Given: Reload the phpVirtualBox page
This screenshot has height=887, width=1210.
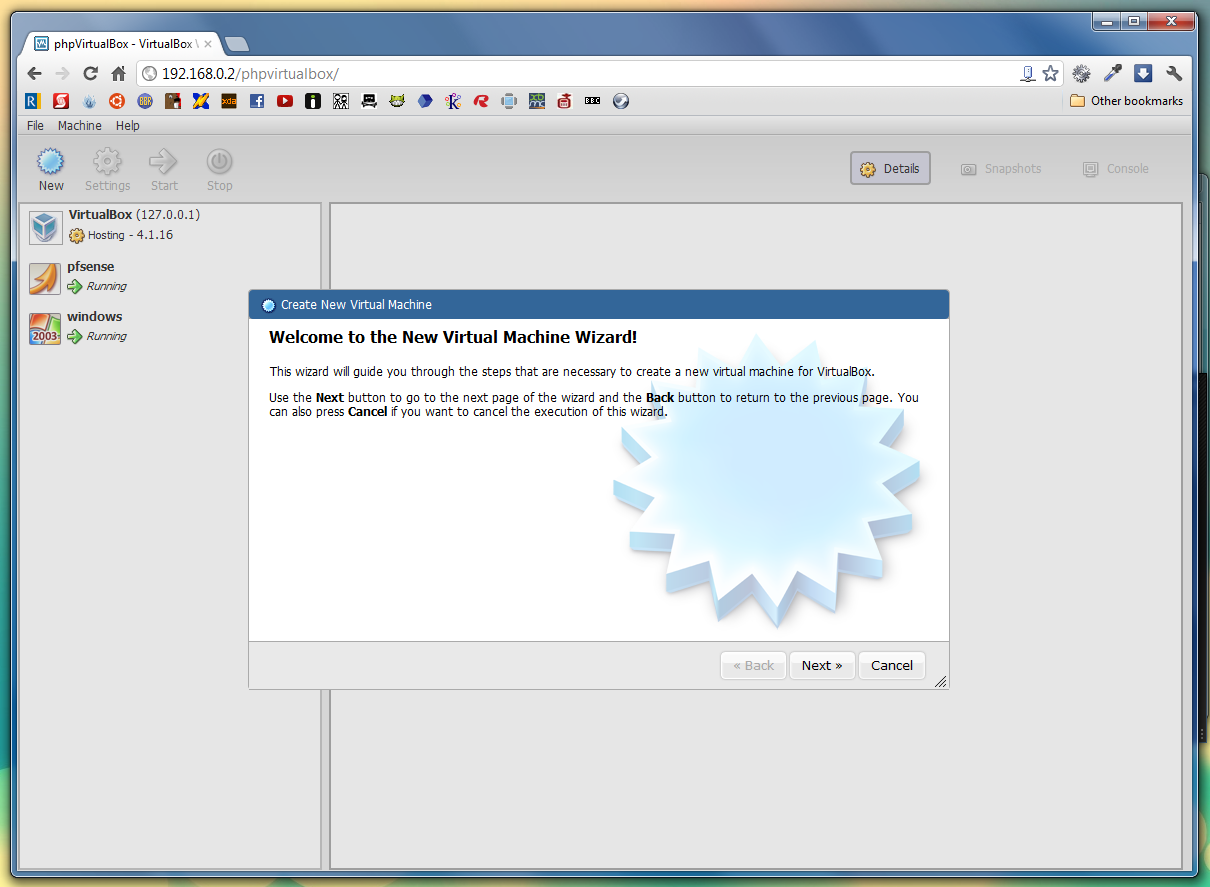Looking at the screenshot, I should click(x=90, y=73).
